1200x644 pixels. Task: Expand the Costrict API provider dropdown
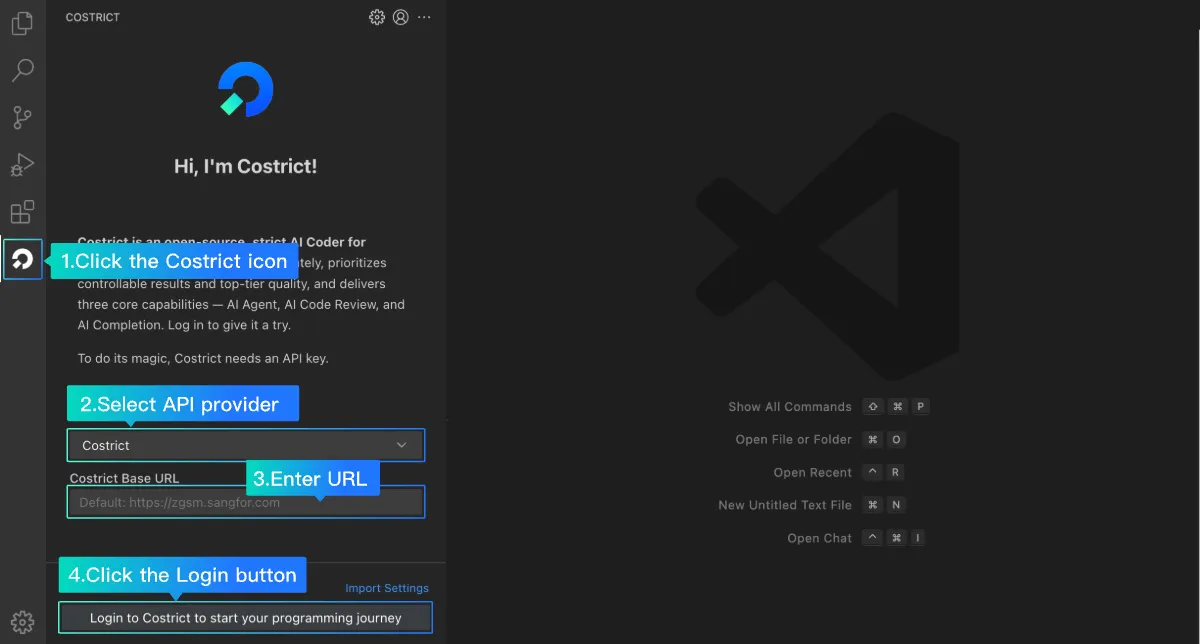[246, 445]
